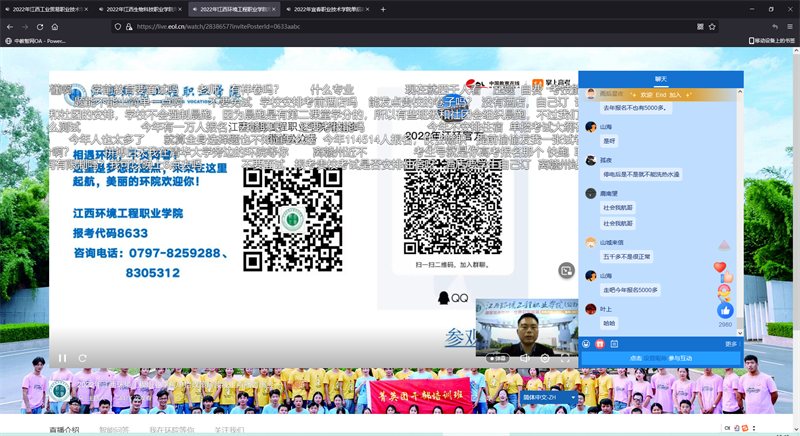Open the emoji picker in chat

point(586,344)
